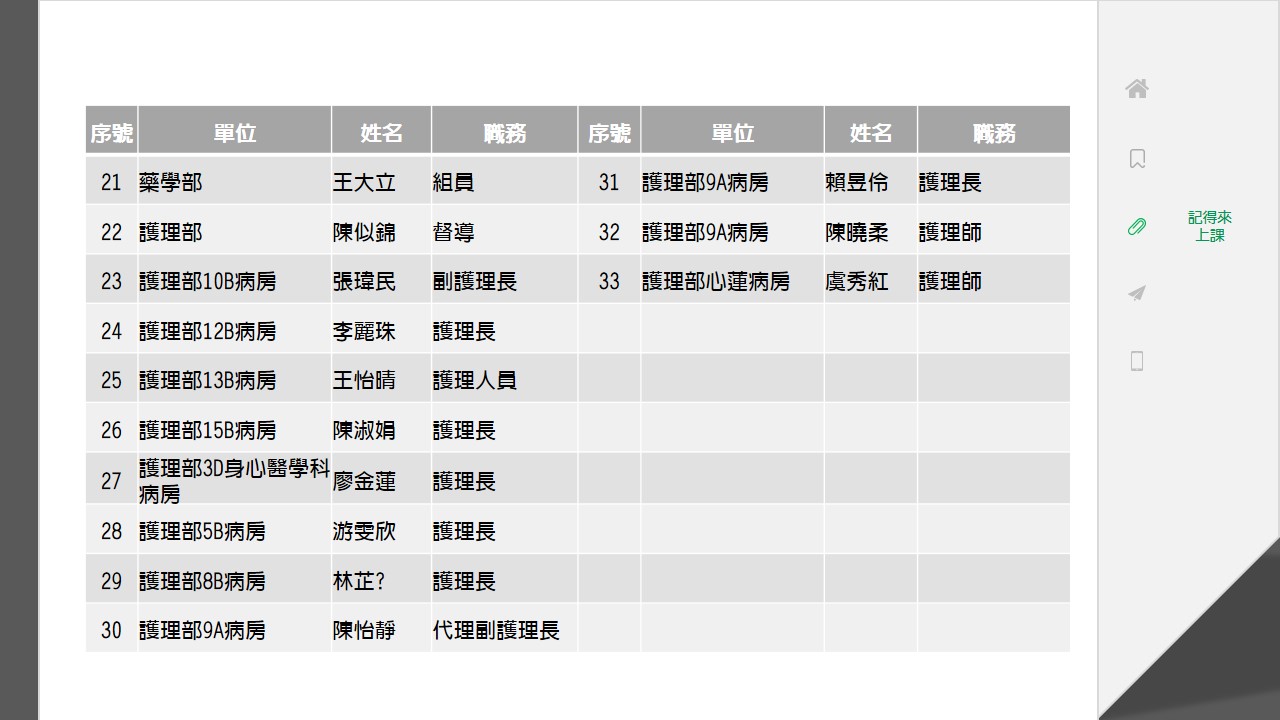Viewport: 1280px width, 720px height.
Task: Select name 陳似錦
Action: [364, 232]
